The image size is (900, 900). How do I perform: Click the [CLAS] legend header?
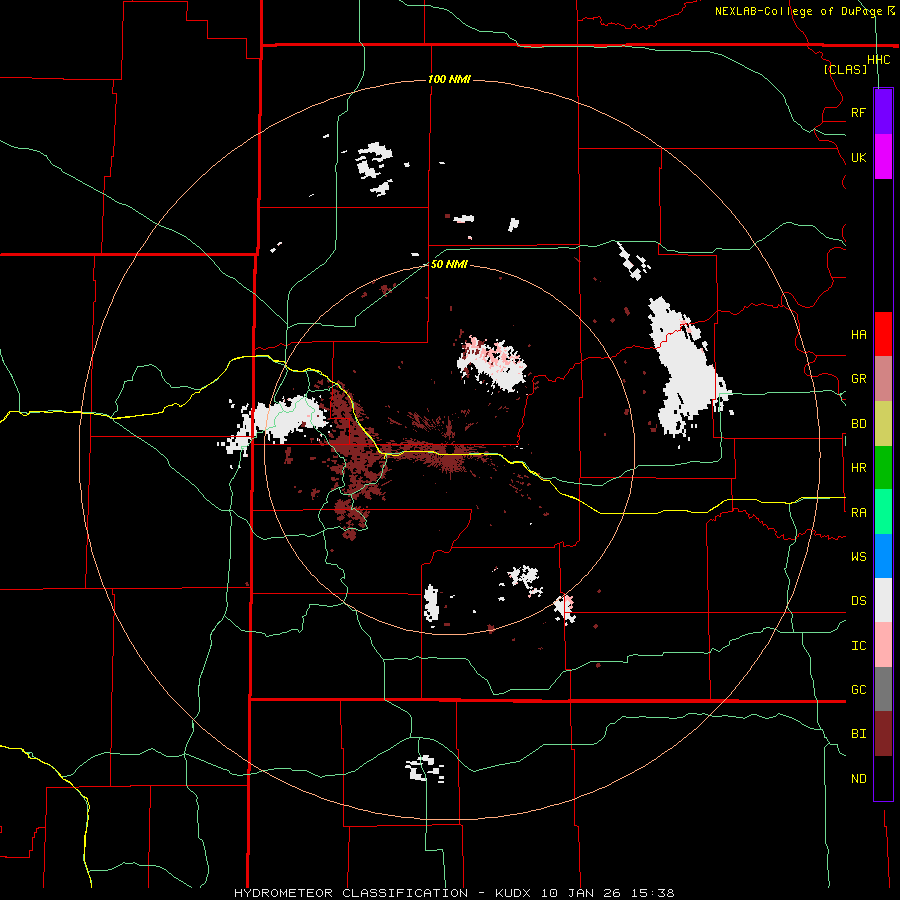coord(845,69)
